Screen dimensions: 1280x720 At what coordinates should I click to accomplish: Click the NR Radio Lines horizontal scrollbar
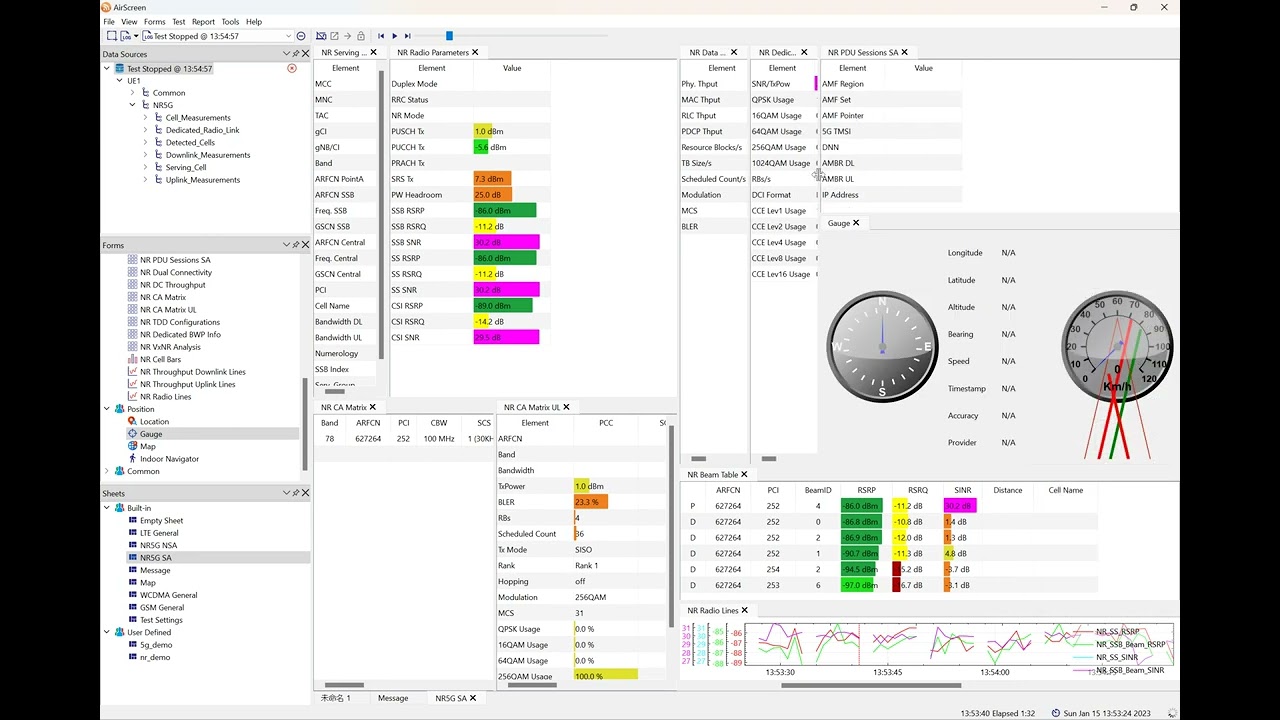(870, 686)
